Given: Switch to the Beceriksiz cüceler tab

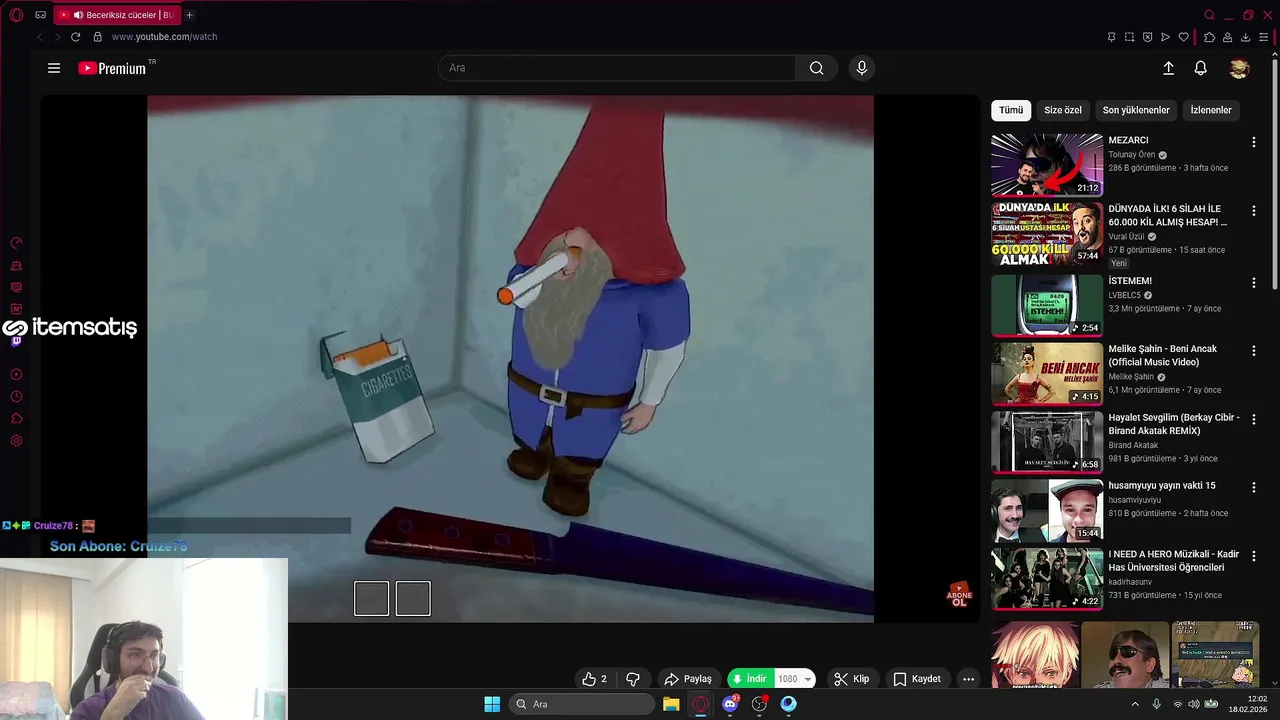Looking at the screenshot, I should click(x=116, y=15).
